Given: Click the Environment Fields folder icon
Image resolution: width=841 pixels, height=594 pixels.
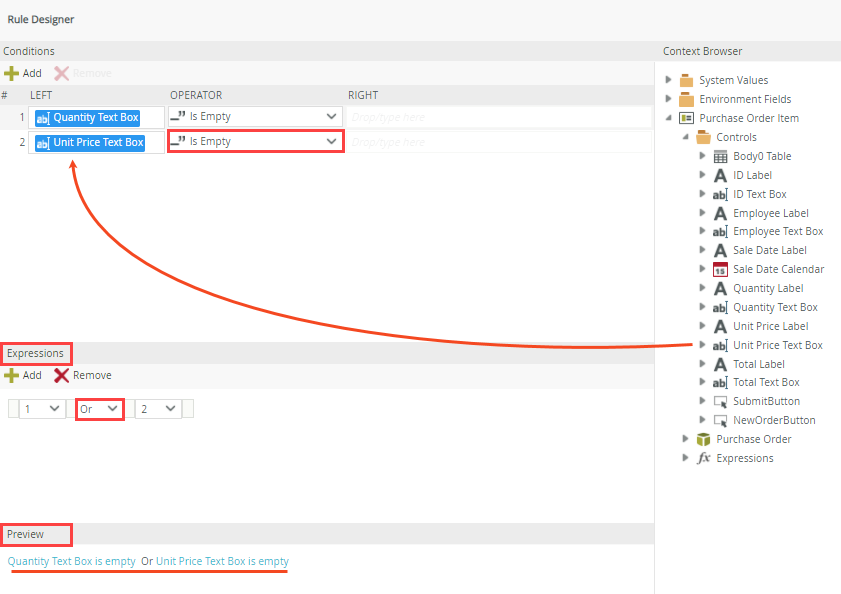Looking at the screenshot, I should click(x=686, y=99).
